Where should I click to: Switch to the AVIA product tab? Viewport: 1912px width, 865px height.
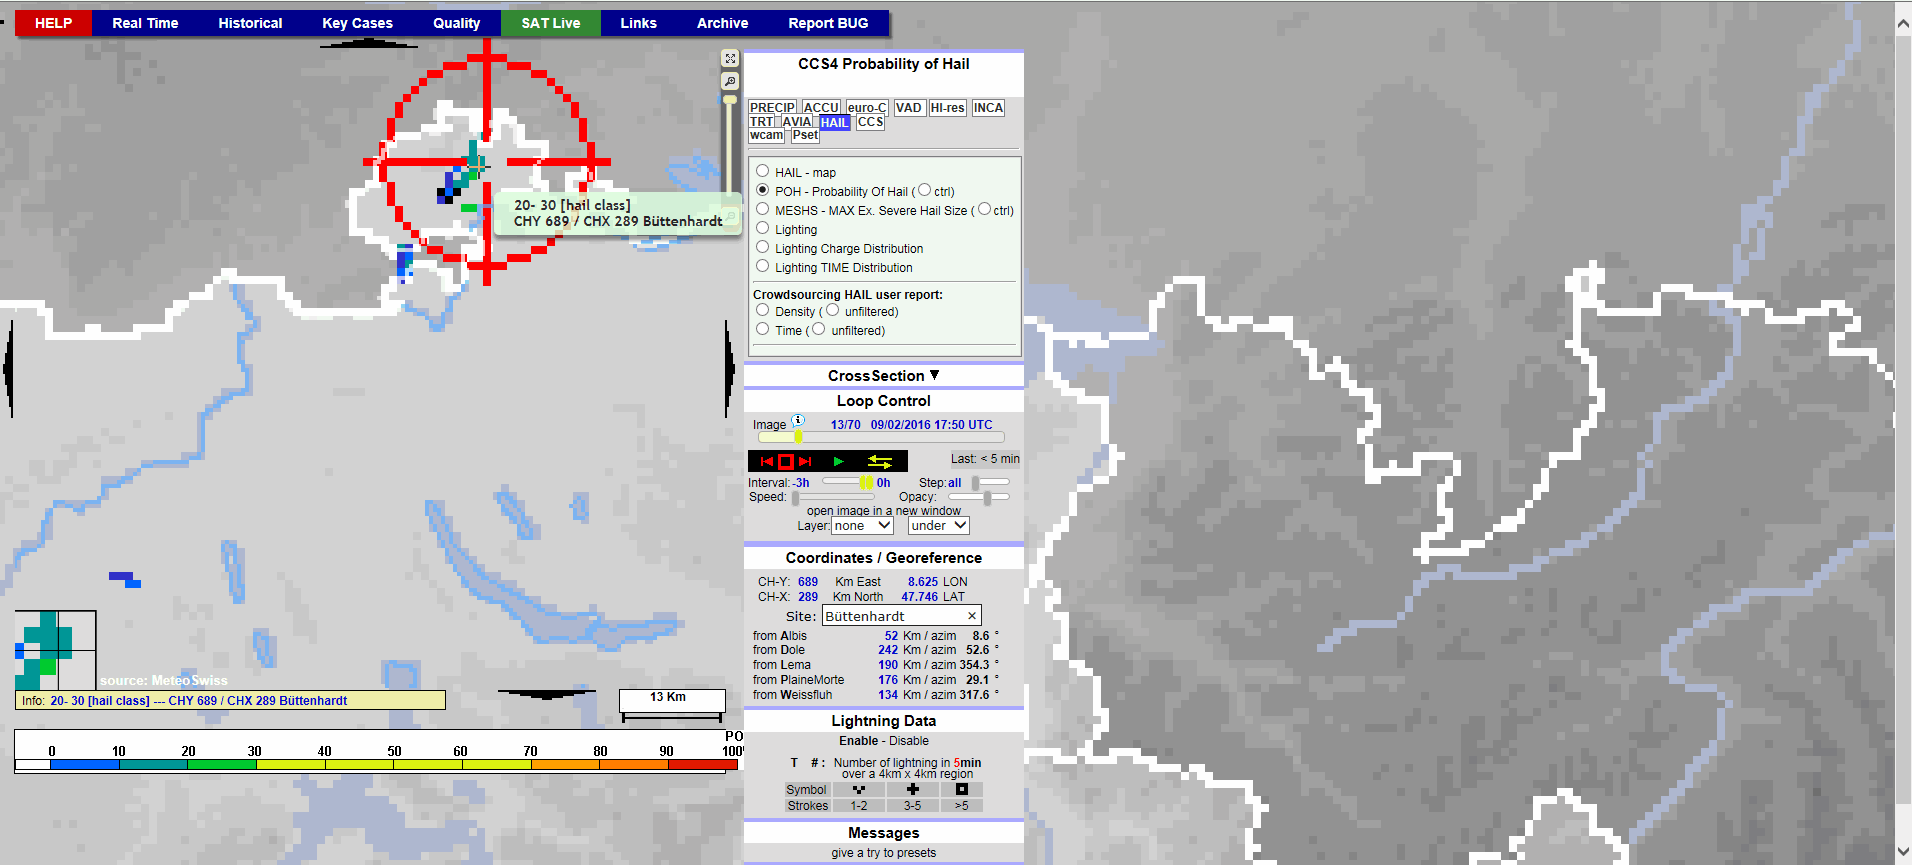tap(797, 122)
